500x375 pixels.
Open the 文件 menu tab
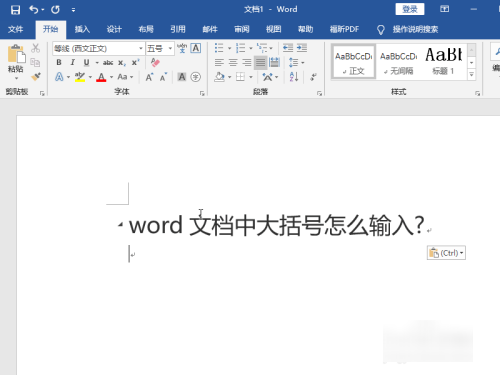[x=15, y=29]
